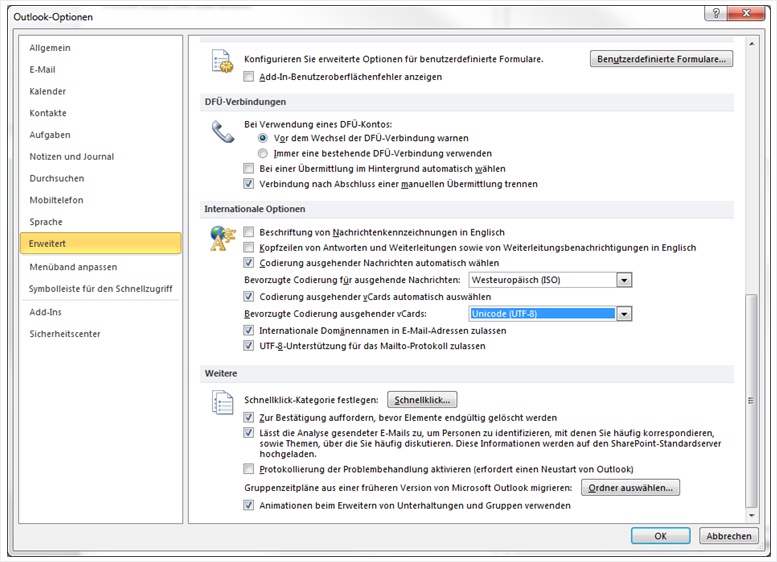777x562 pixels.
Task: Uncheck Verbindung nach Abschluss manuellen Übermittlung trennen
Action: click(x=249, y=184)
